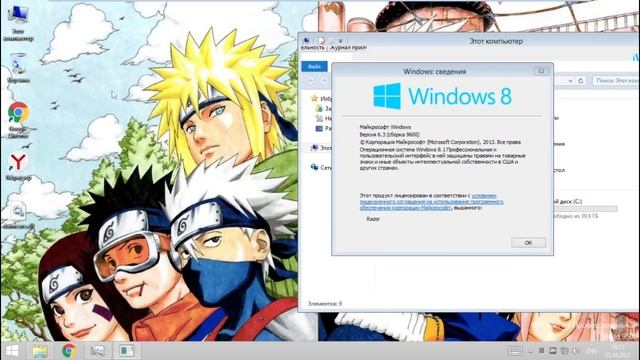Open the touch keyboard from the taskbar
This screenshot has height=360, width=640.
(x=515, y=351)
